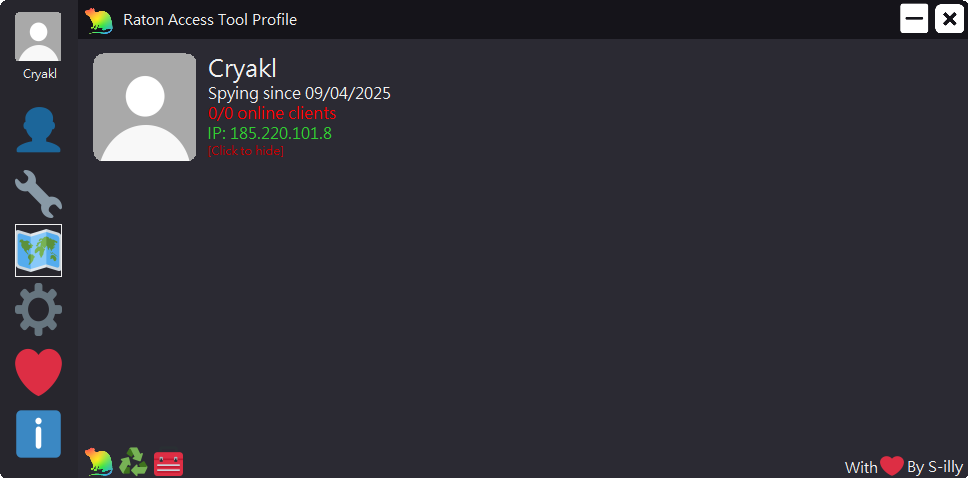Select the world map sidebar icon
The width and height of the screenshot is (968, 478).
coord(38,250)
